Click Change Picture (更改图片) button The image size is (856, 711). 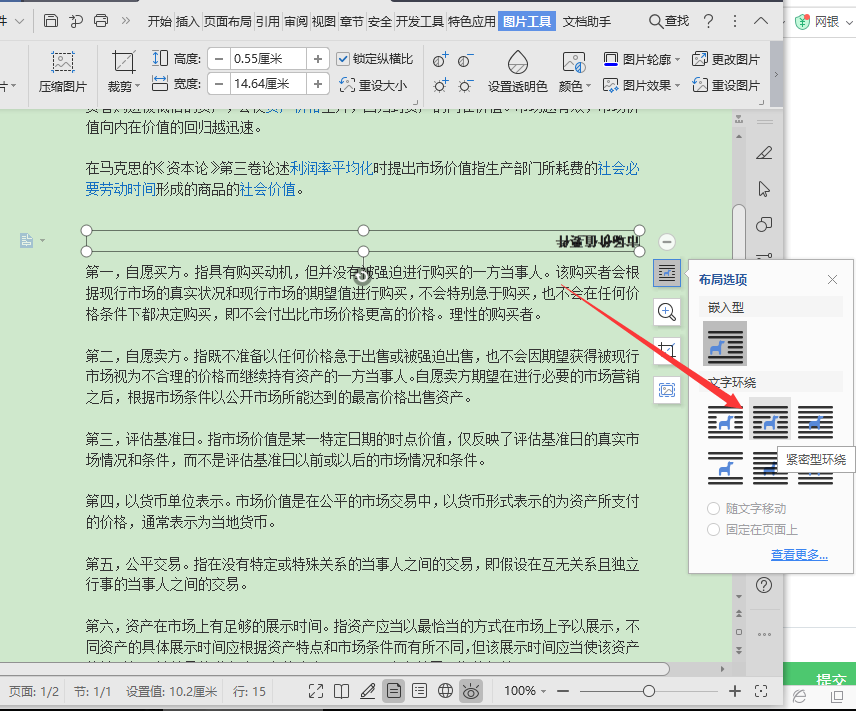pos(726,59)
